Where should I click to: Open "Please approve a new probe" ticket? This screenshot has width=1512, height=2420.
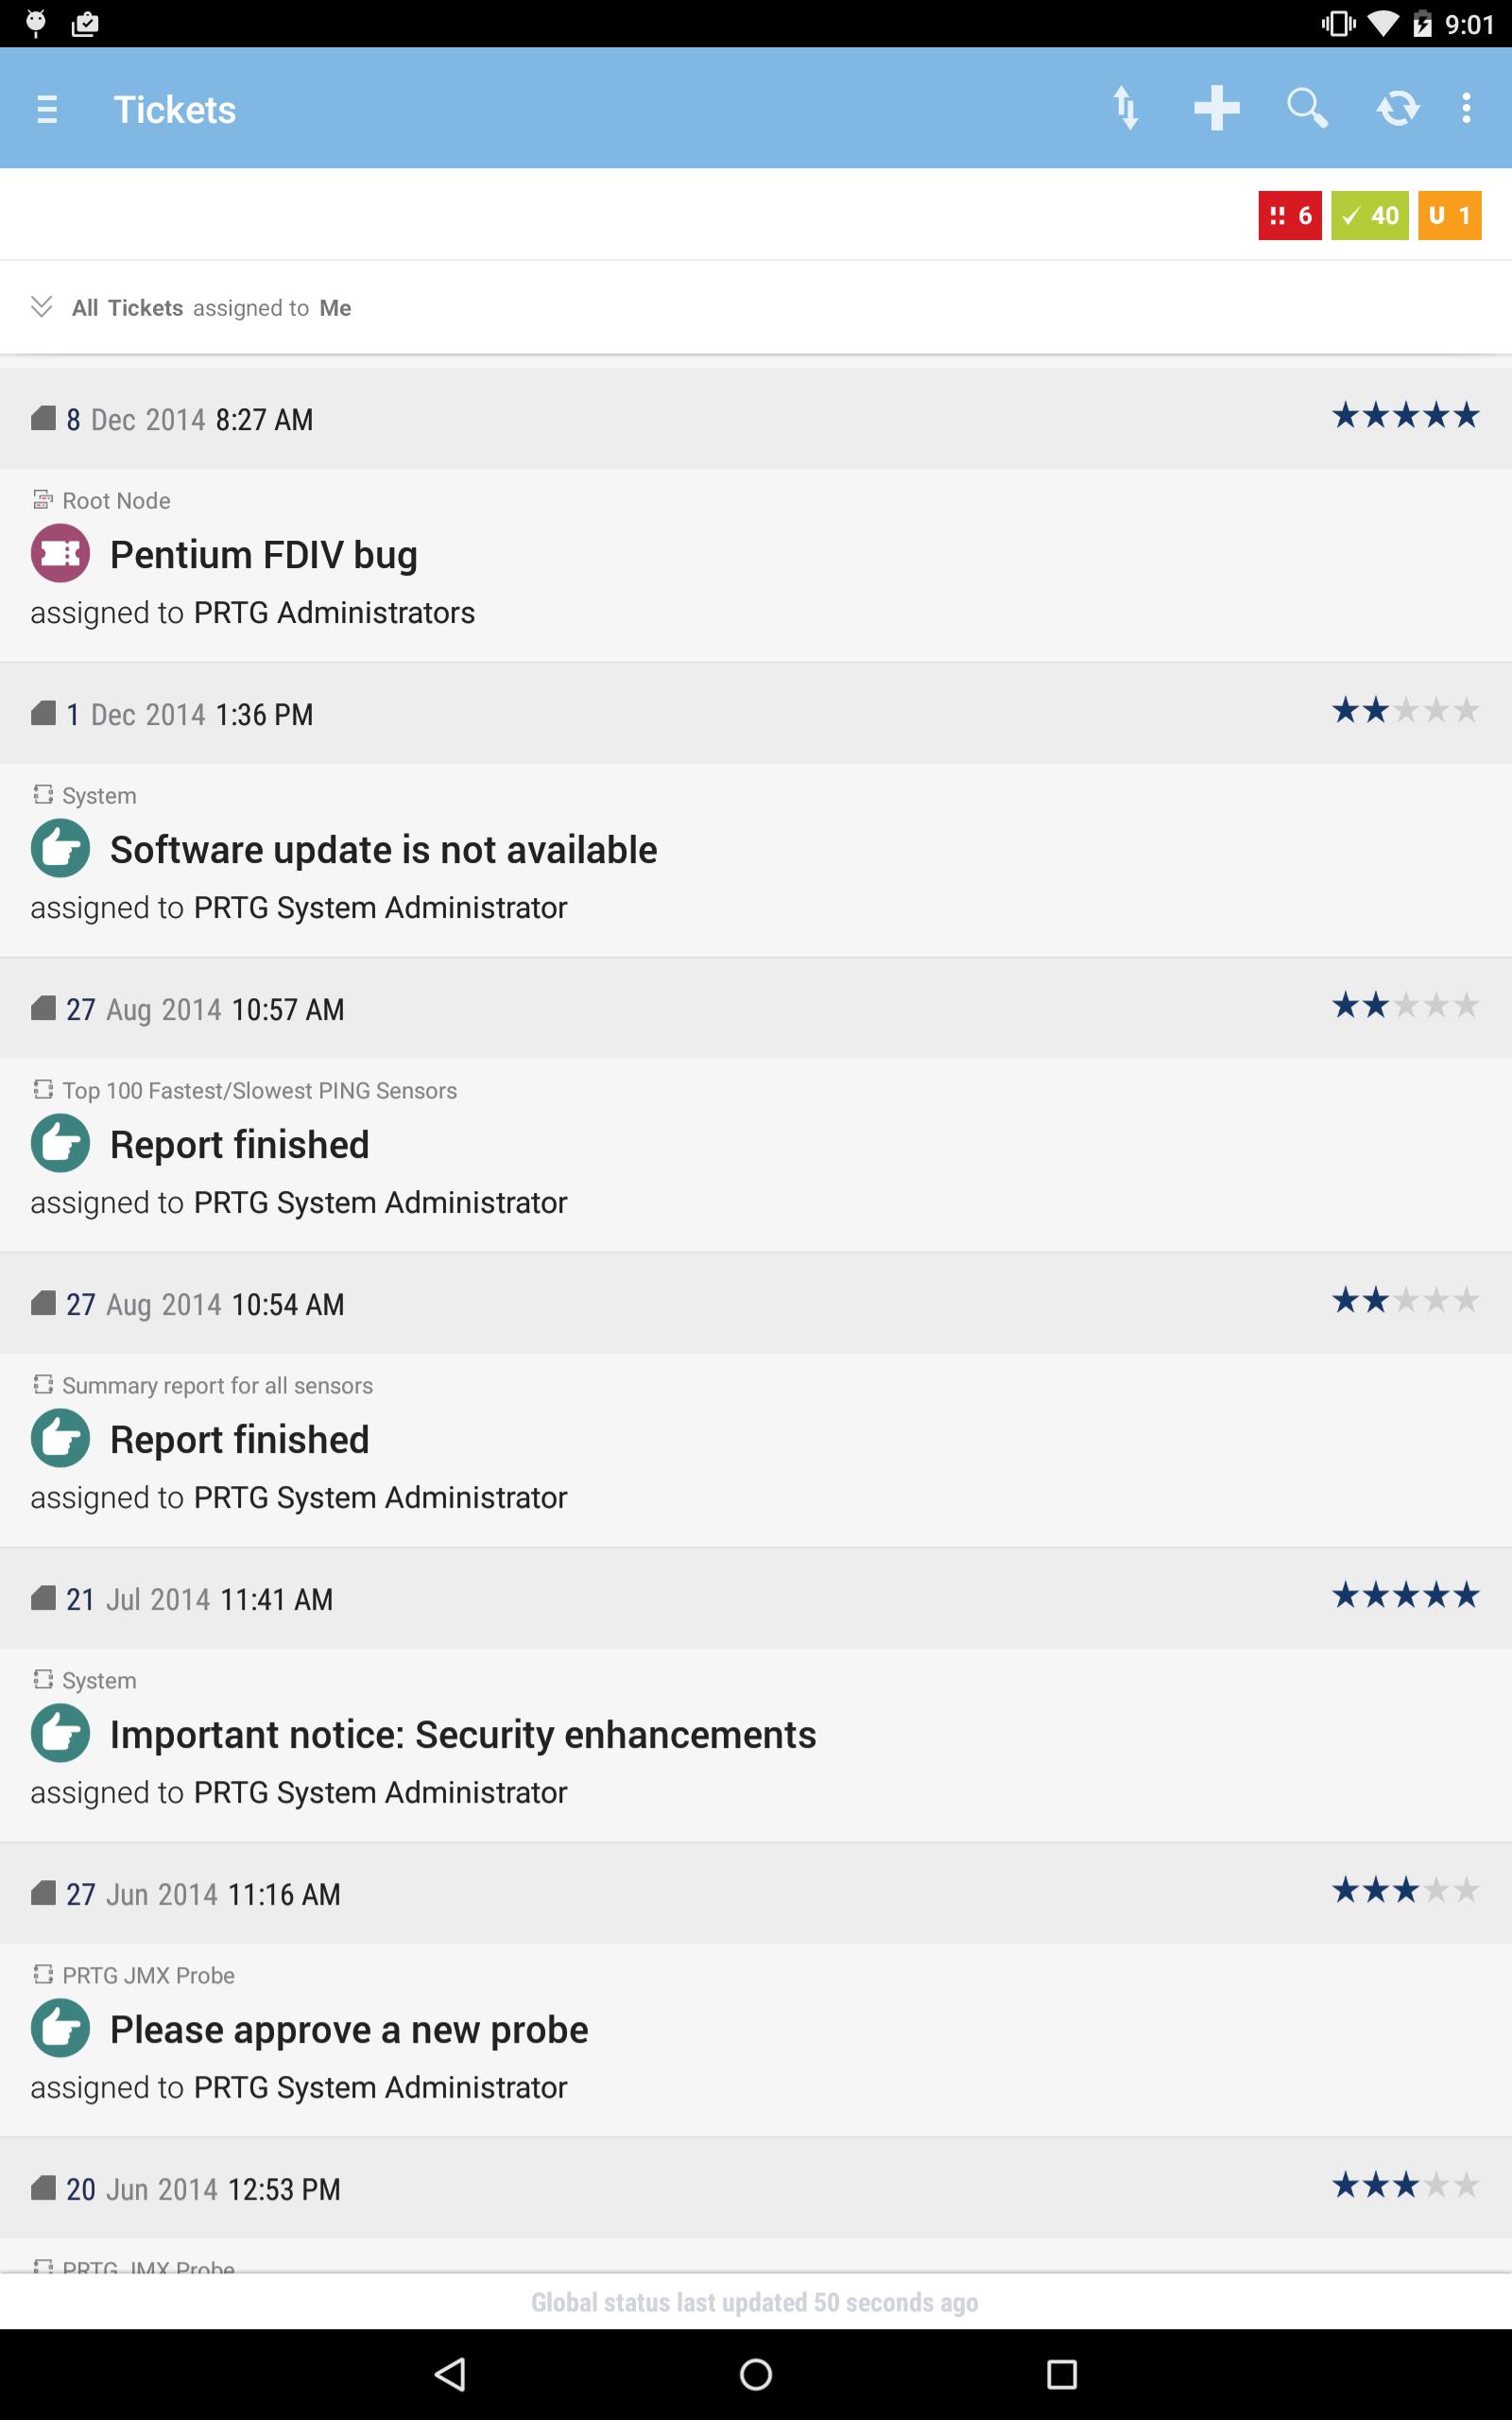point(349,2030)
